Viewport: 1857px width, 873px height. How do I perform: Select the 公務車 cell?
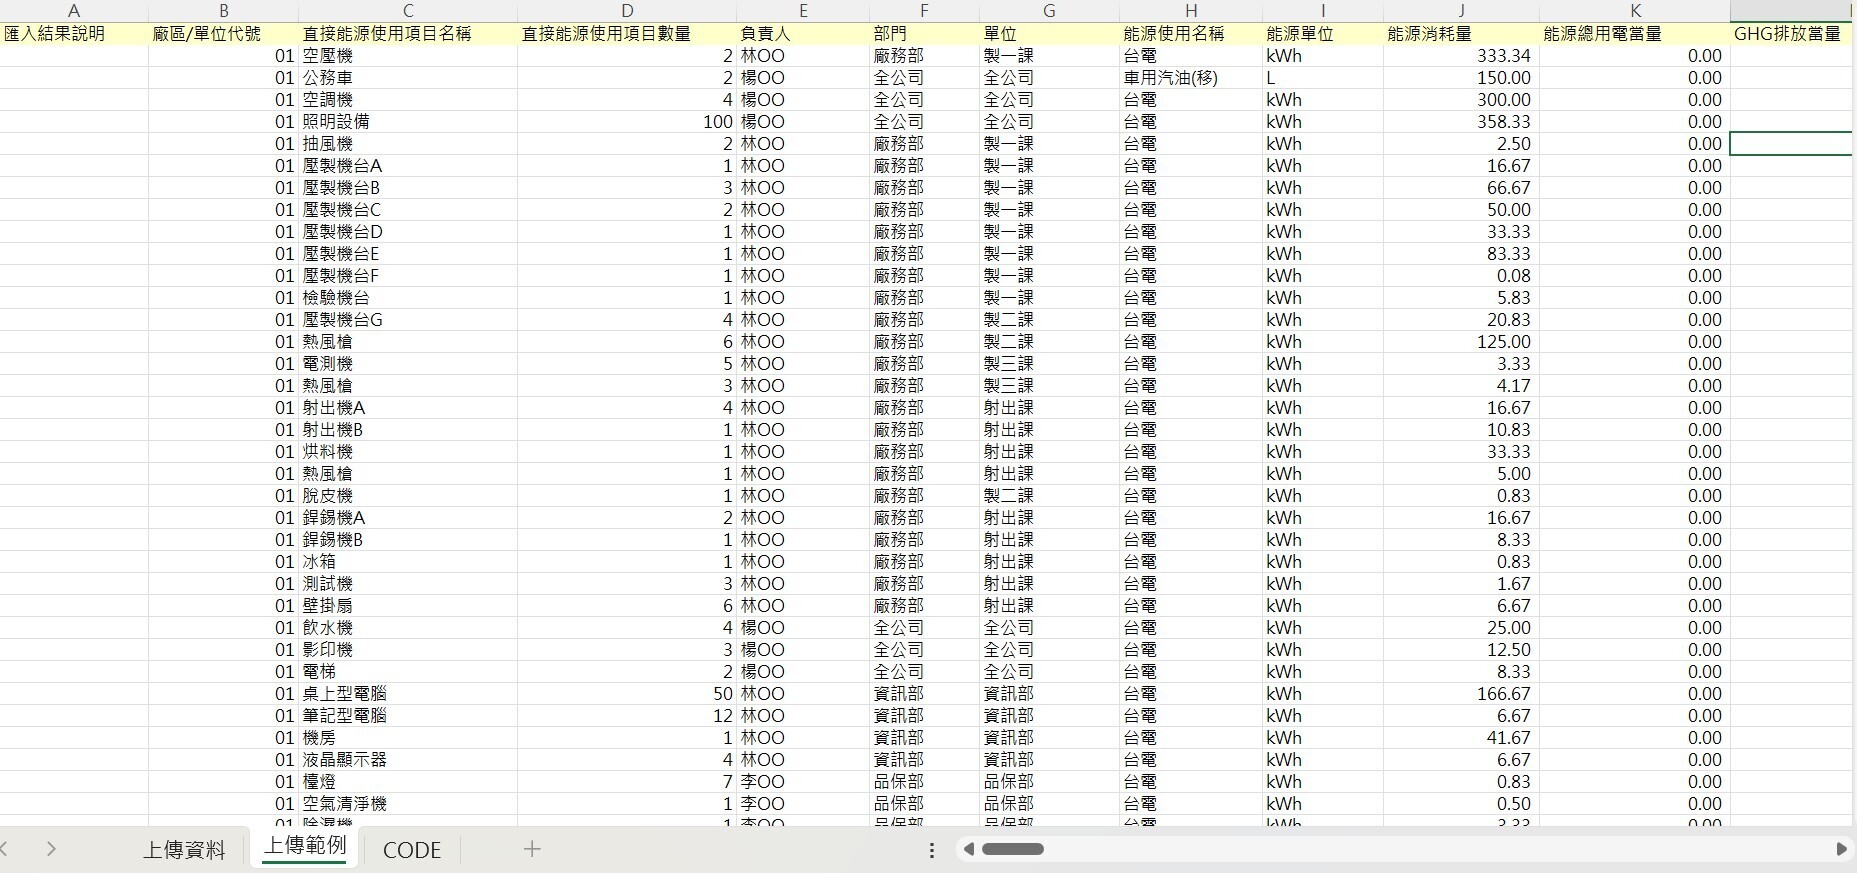point(408,77)
